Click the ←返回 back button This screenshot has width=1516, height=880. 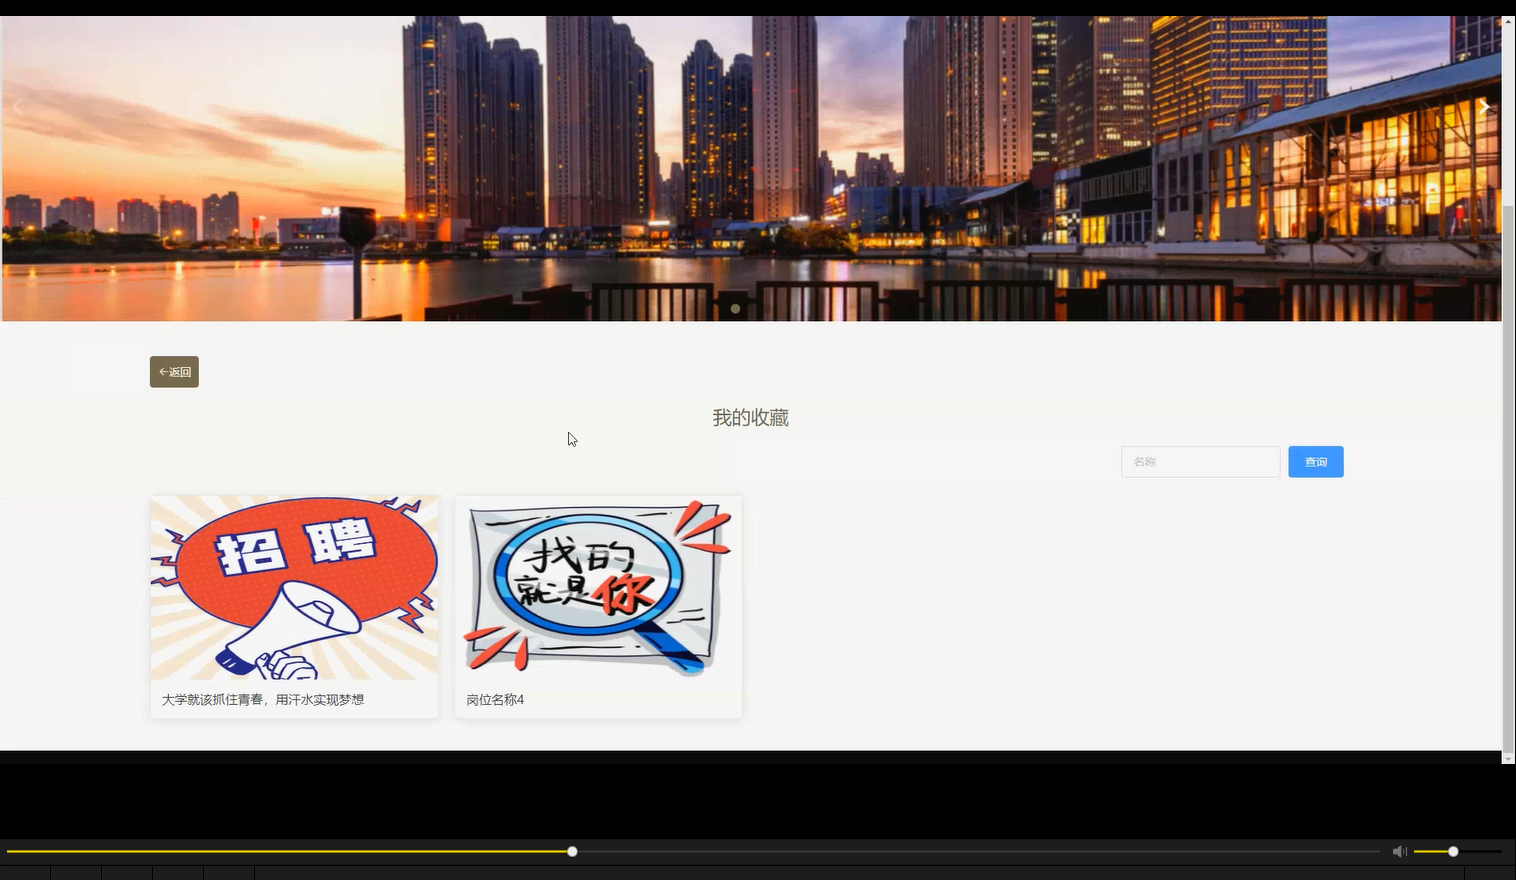pyautogui.click(x=174, y=372)
